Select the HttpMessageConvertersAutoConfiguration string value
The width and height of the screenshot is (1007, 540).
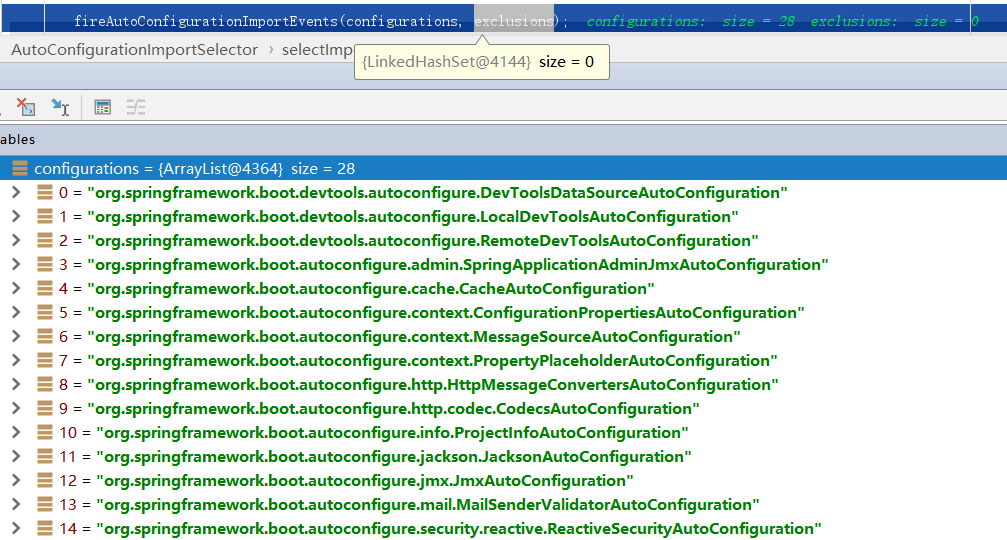tap(433, 385)
